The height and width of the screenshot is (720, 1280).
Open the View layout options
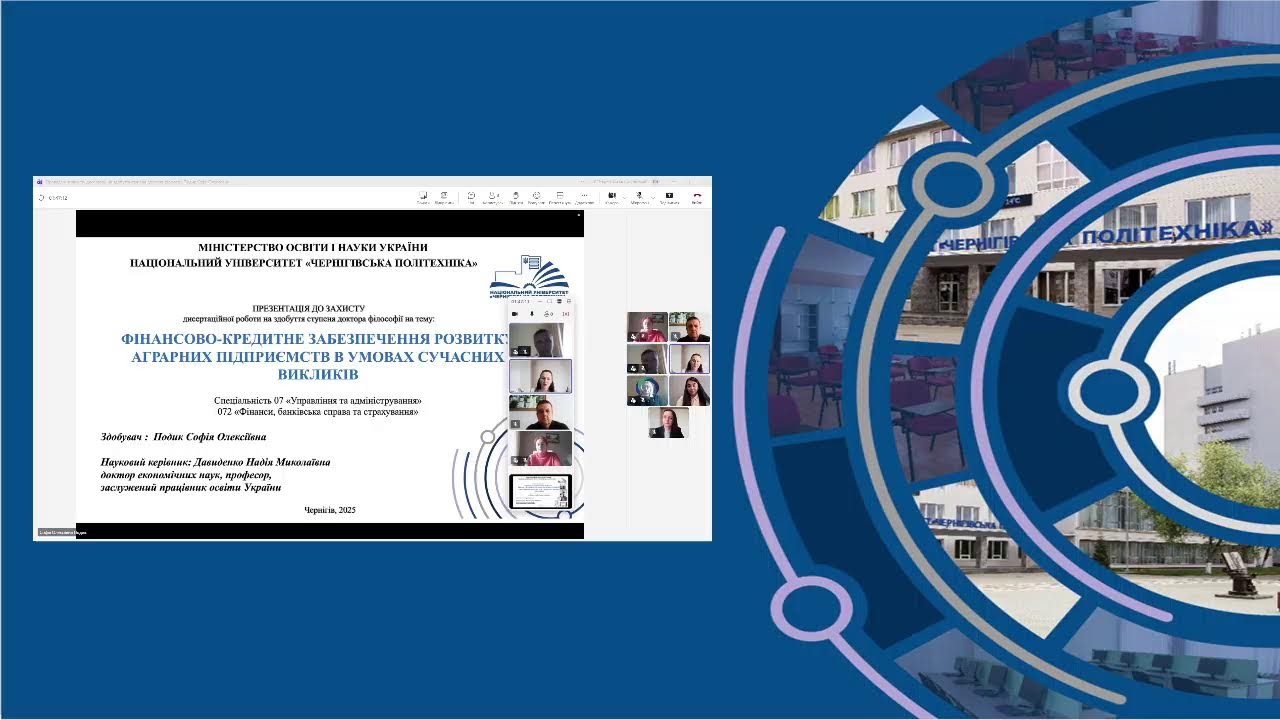pyautogui.click(x=560, y=198)
